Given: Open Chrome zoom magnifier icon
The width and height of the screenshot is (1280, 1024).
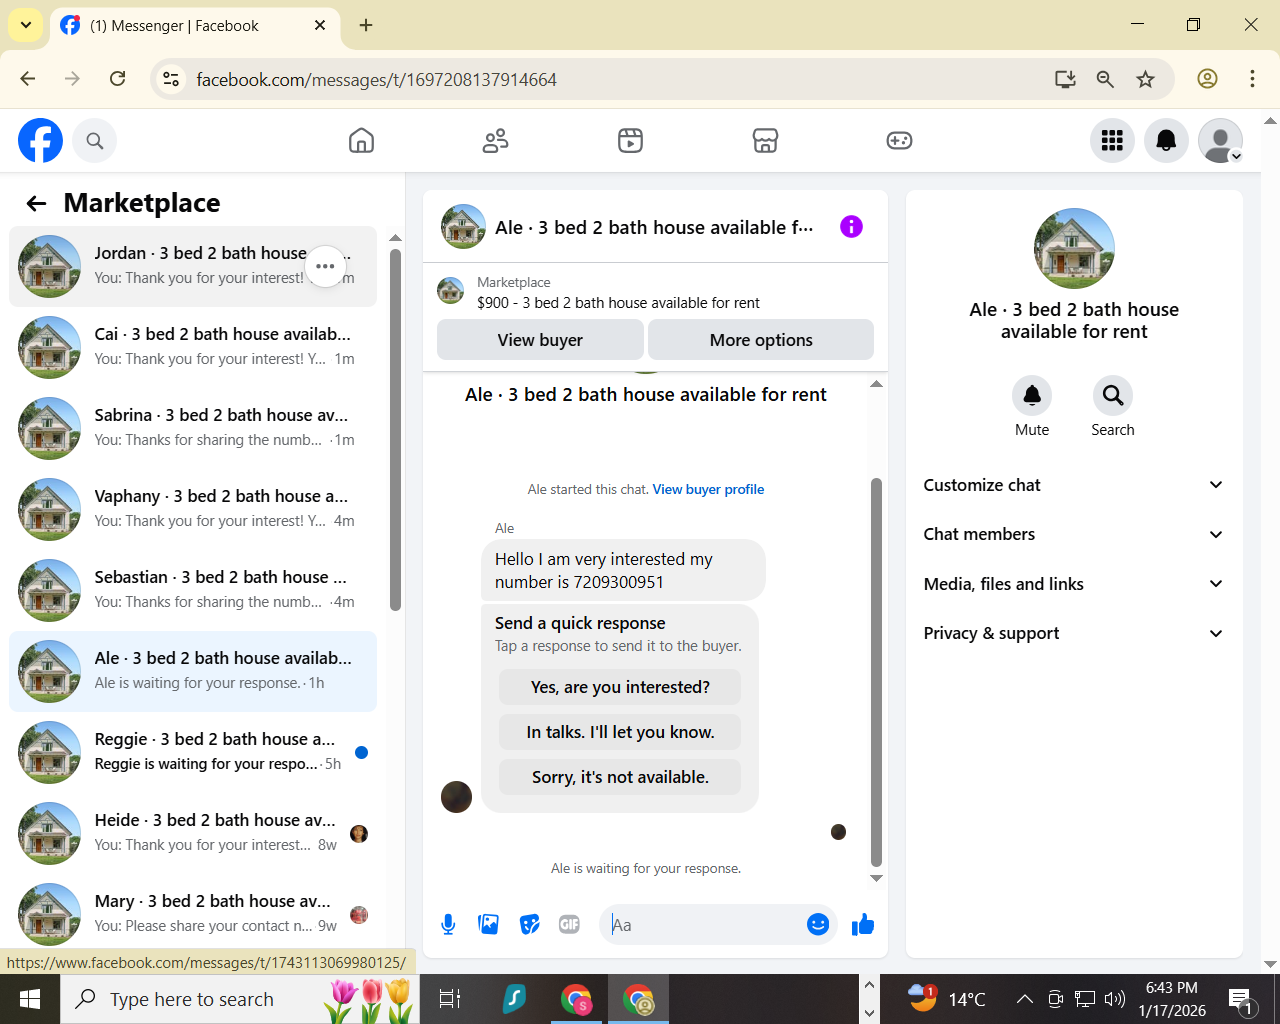Looking at the screenshot, I should [x=1105, y=79].
